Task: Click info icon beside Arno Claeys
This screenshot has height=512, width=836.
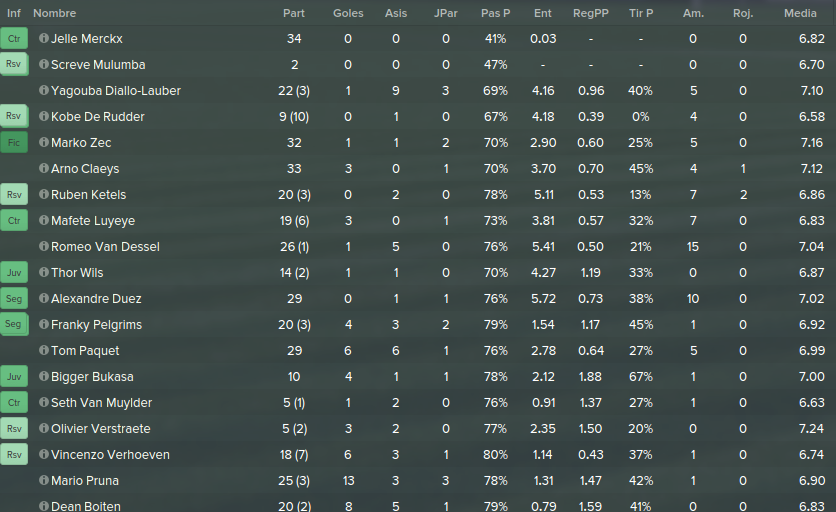Action: [x=43, y=169]
